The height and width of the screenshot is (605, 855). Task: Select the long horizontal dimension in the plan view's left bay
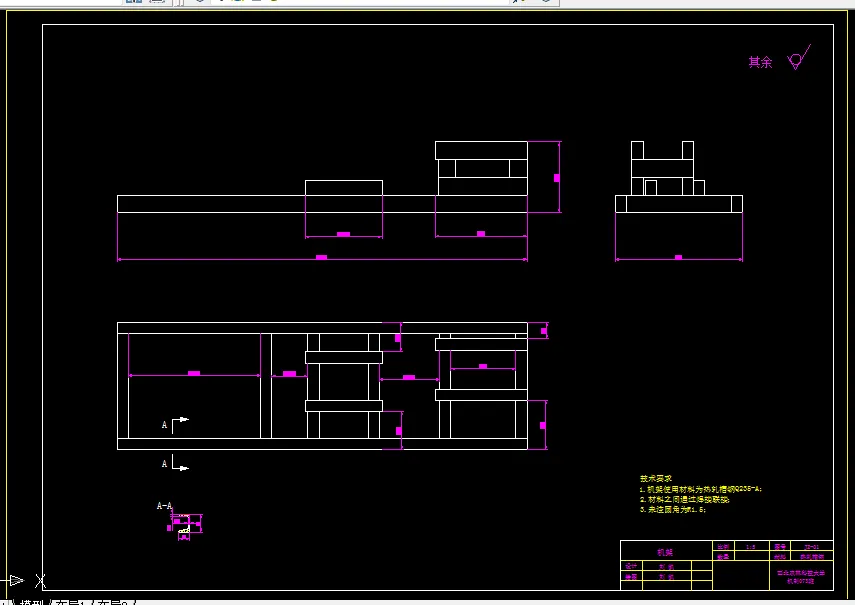pyautogui.click(x=194, y=374)
